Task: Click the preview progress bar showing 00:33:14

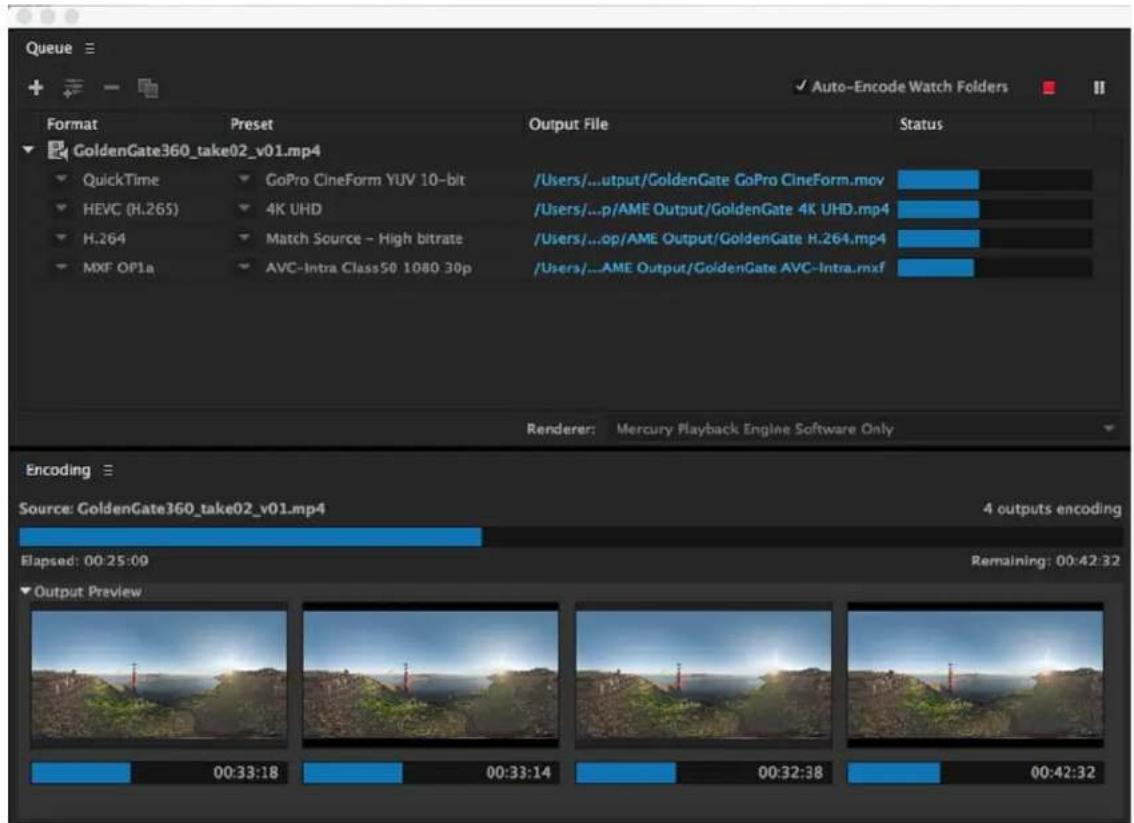Action: (430, 772)
